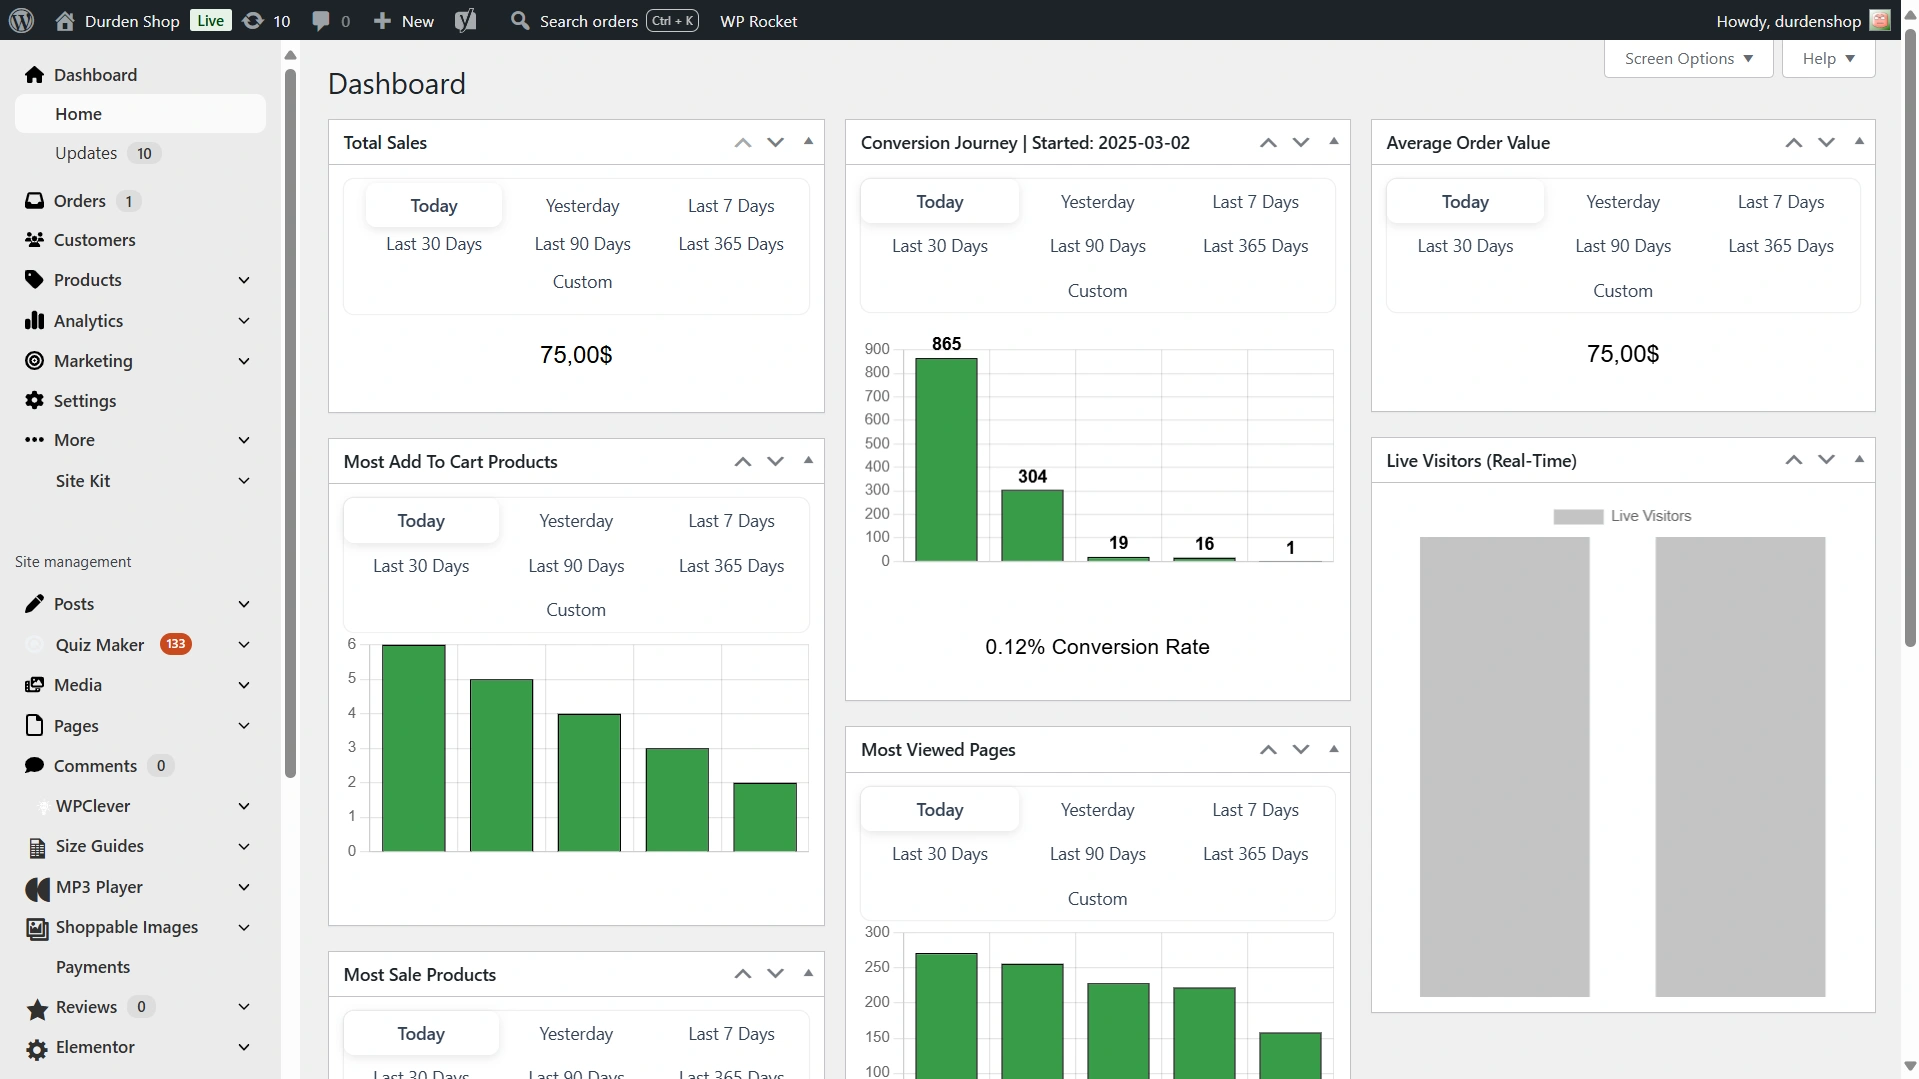Click the user avatar next to Howdy
This screenshot has height=1079, width=1919.
1880,20
